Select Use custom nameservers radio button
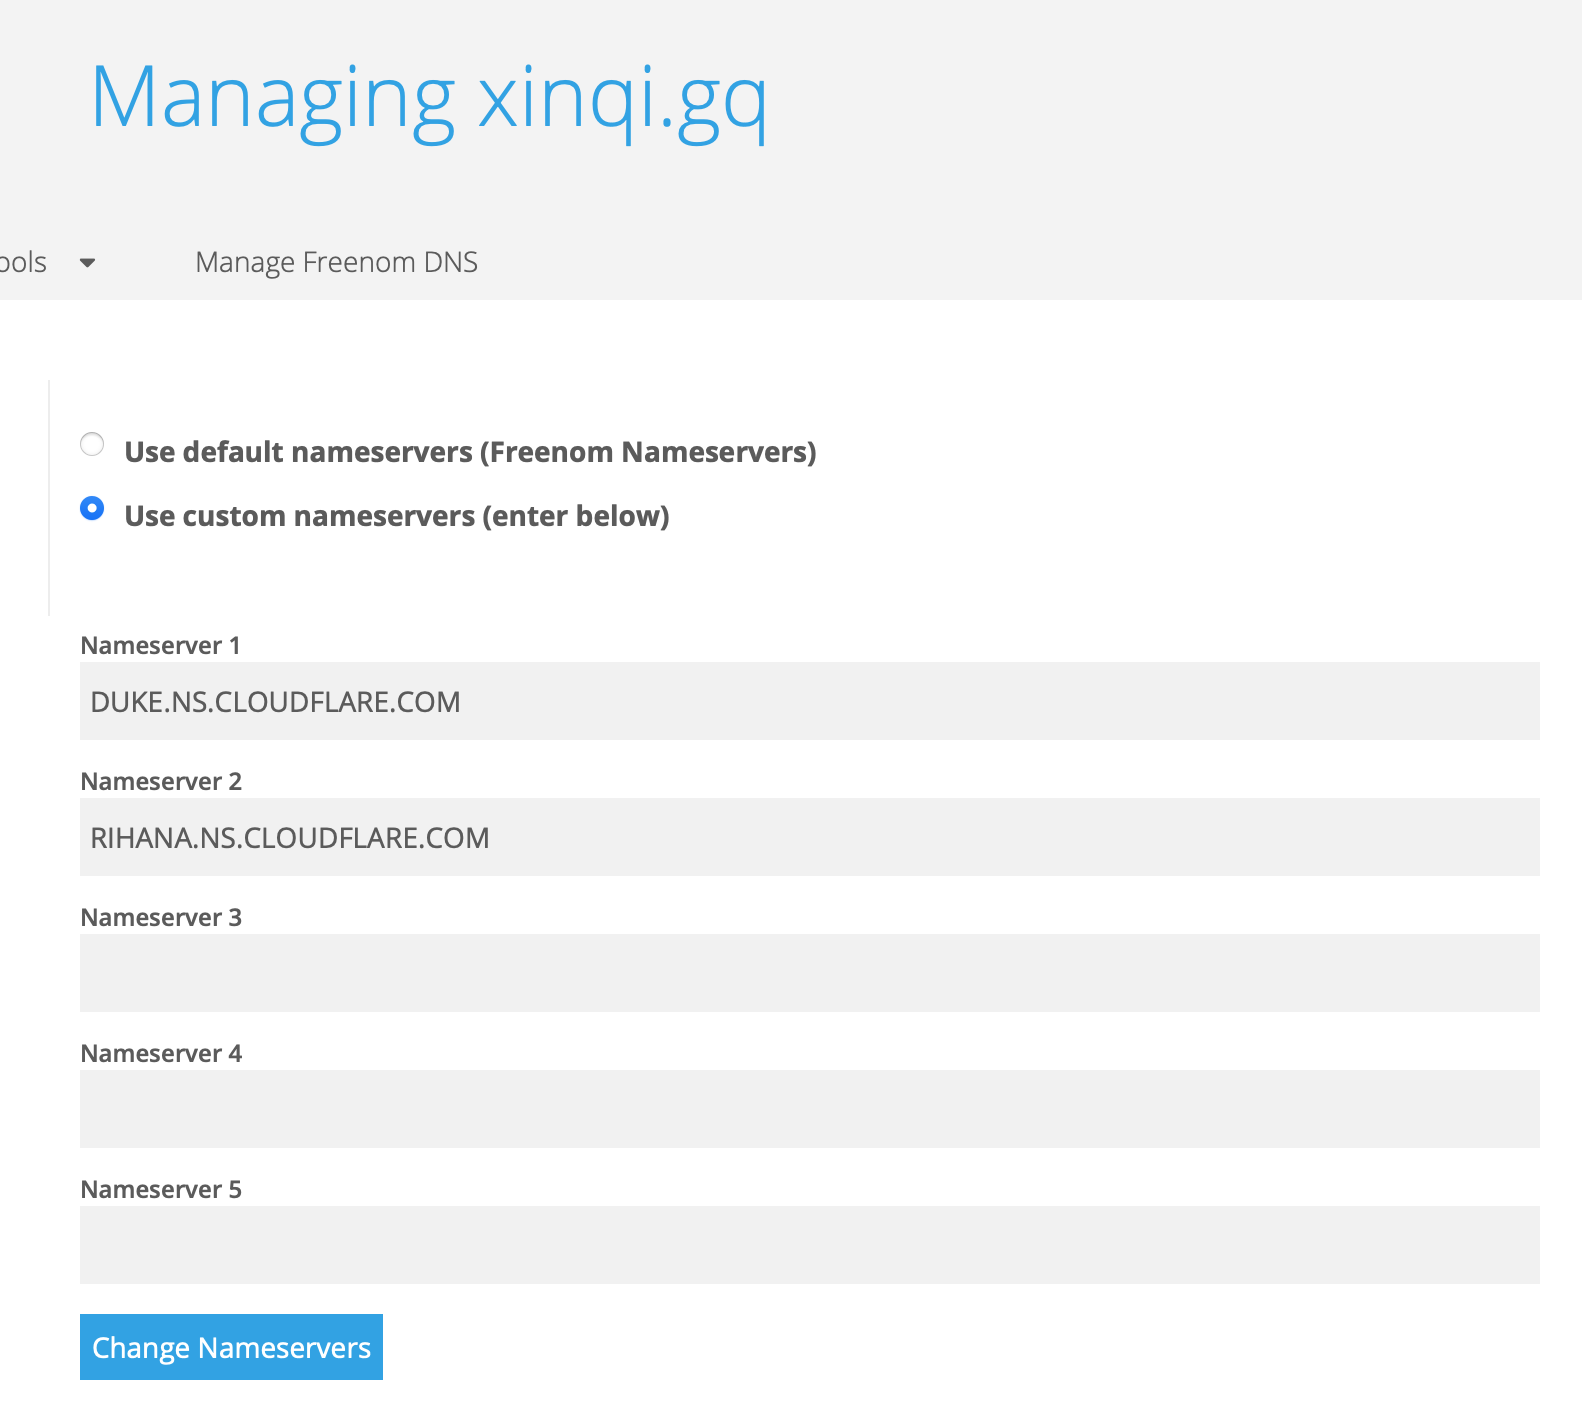1582x1428 pixels. point(92,508)
